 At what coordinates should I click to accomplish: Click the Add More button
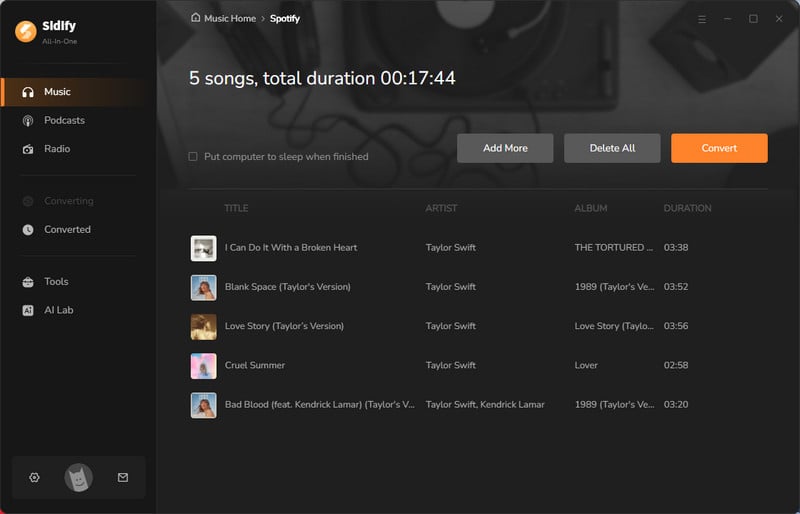pos(505,148)
